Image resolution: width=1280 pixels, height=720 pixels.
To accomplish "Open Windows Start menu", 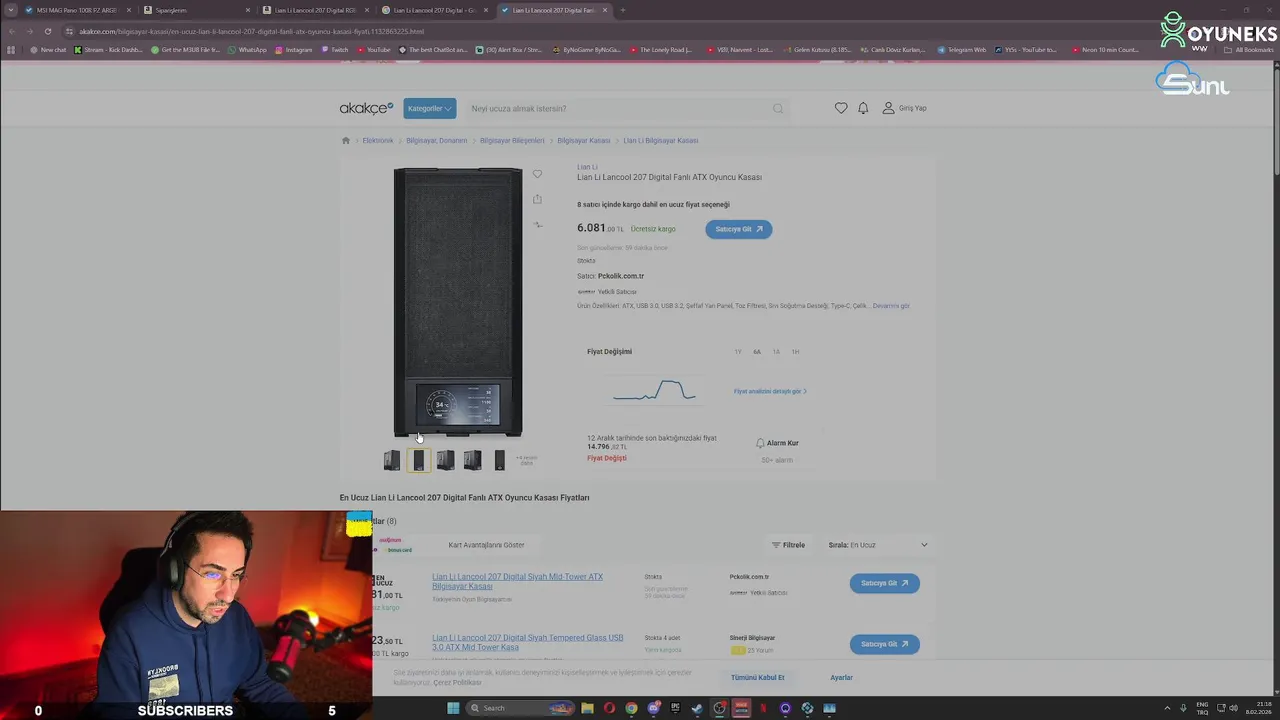I will pyautogui.click(x=453, y=708).
